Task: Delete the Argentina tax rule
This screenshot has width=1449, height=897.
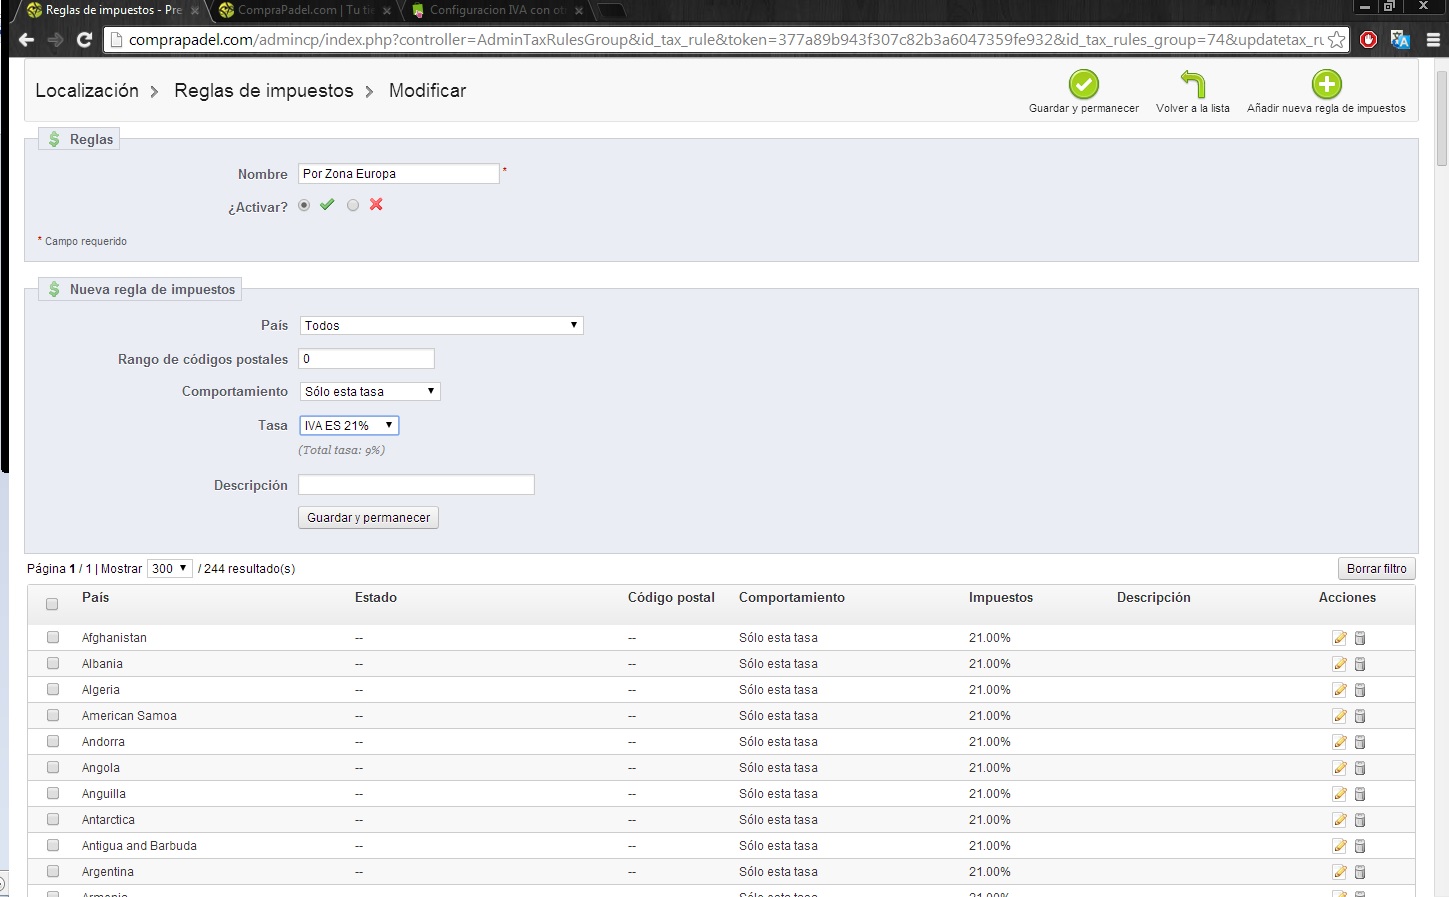Action: click(1360, 872)
